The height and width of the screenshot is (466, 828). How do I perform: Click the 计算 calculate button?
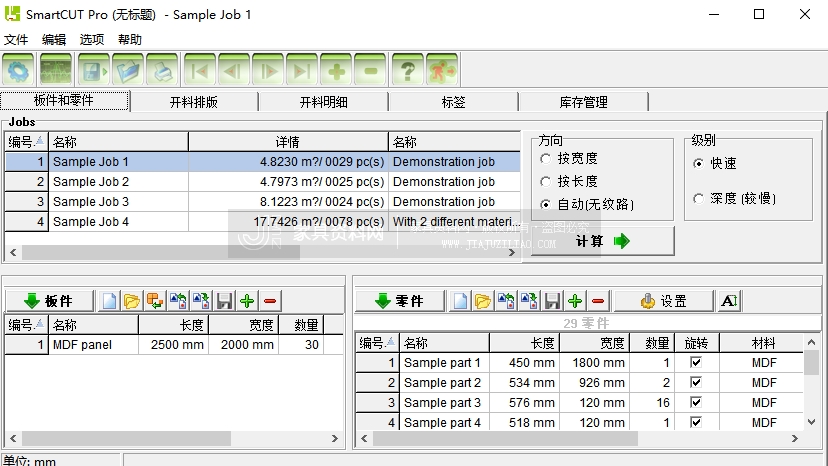[x=603, y=241]
